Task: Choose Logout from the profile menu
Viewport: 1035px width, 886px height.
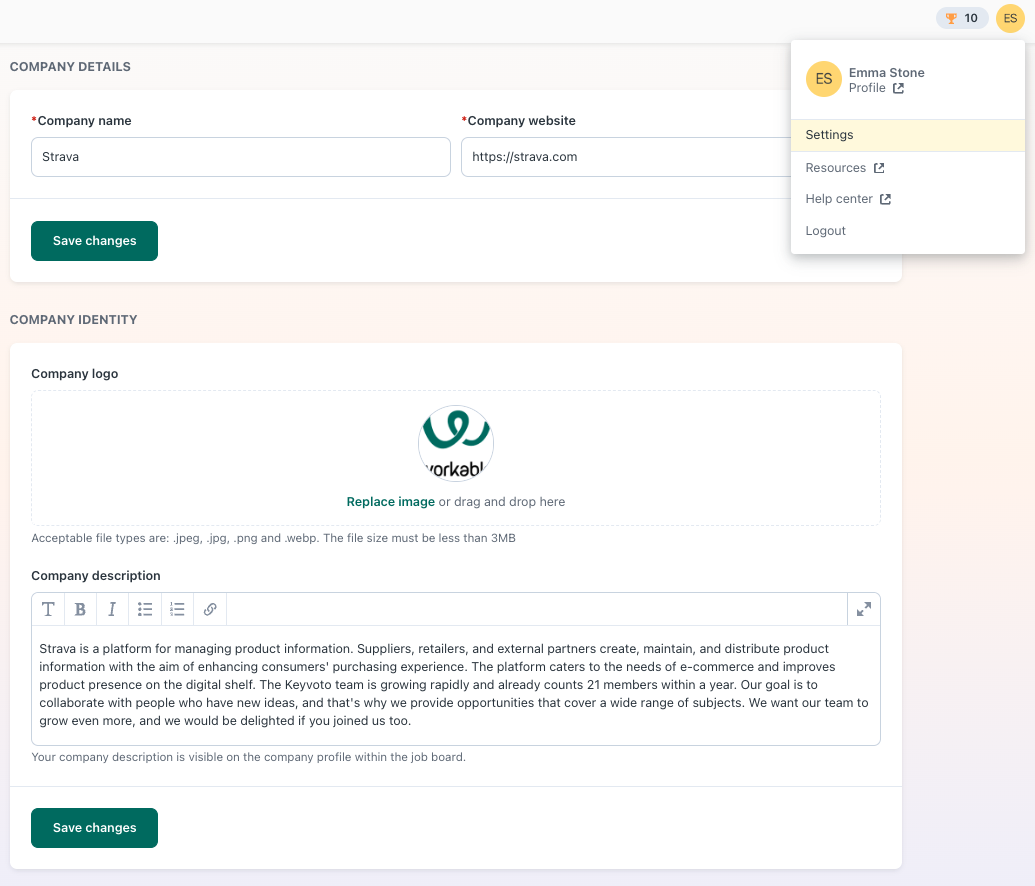Action: (825, 230)
